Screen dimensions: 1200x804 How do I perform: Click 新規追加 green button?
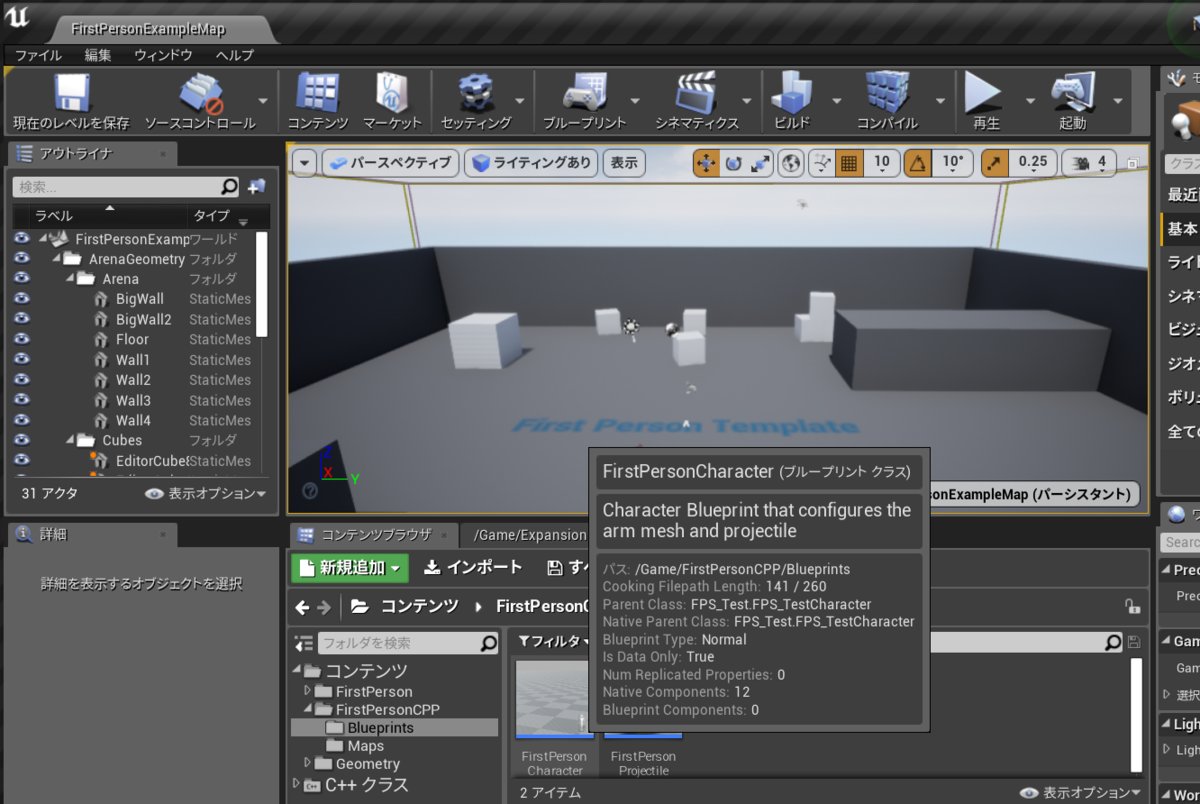coord(350,568)
